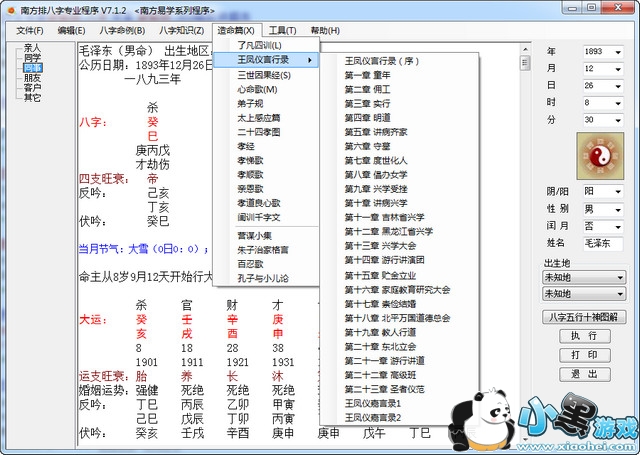Image resolution: width=640 pixels, height=455 pixels.
Task: Expand the 王凤仪言行录 submenu arrow
Action: coord(310,60)
